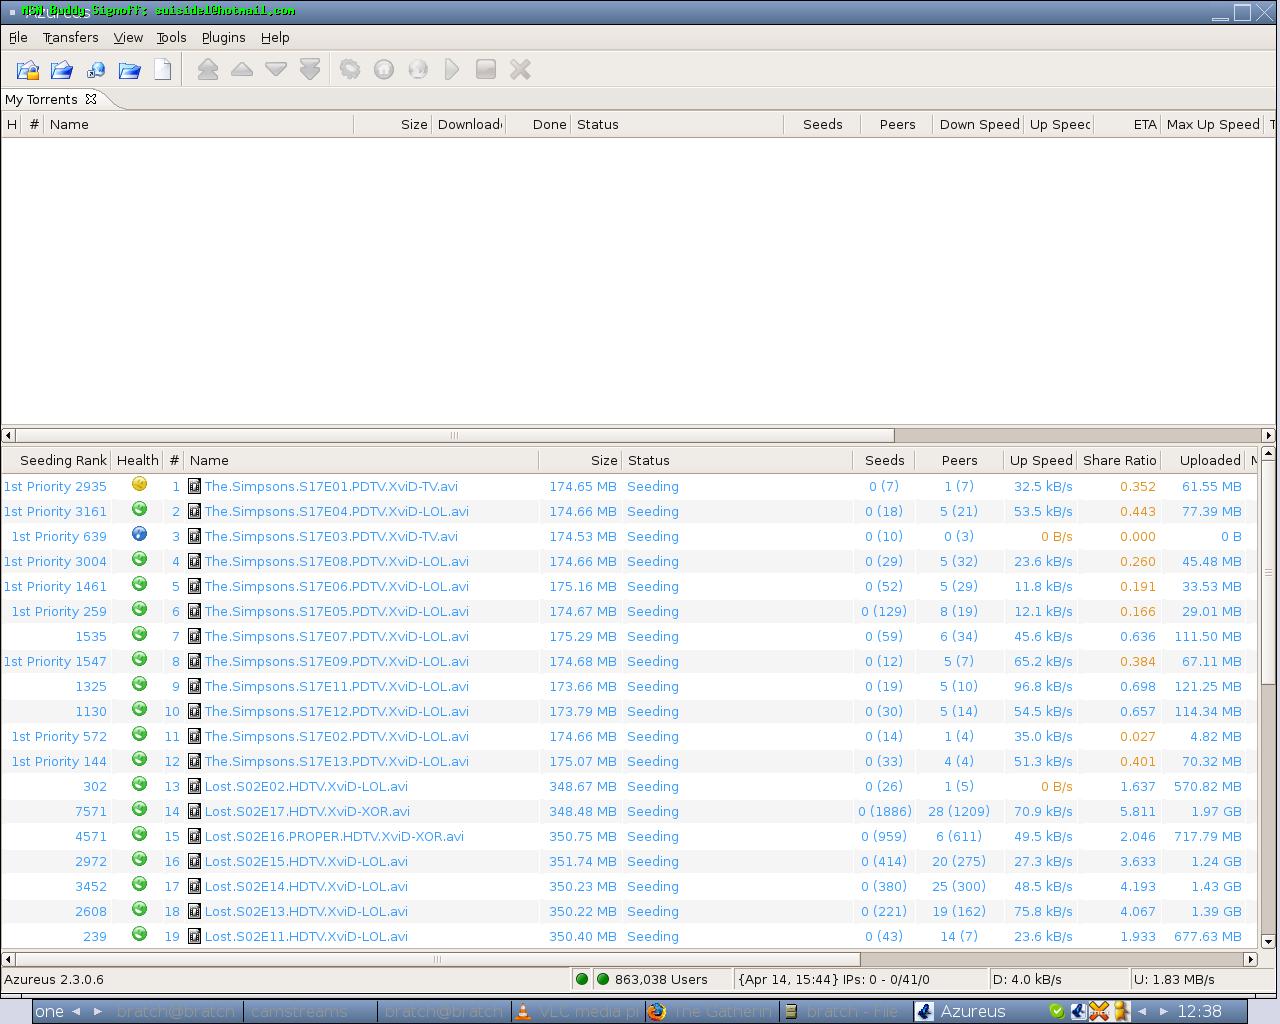The width and height of the screenshot is (1280, 1024).
Task: Click the green health icon for Lost.S02E17
Action: (139, 809)
